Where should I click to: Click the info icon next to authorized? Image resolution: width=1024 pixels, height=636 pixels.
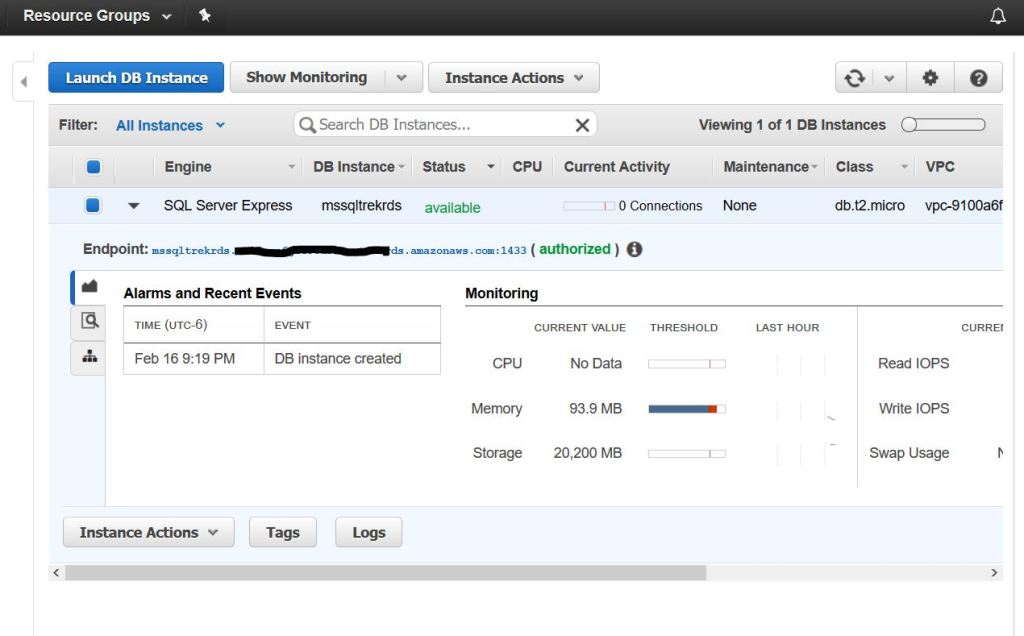(634, 250)
